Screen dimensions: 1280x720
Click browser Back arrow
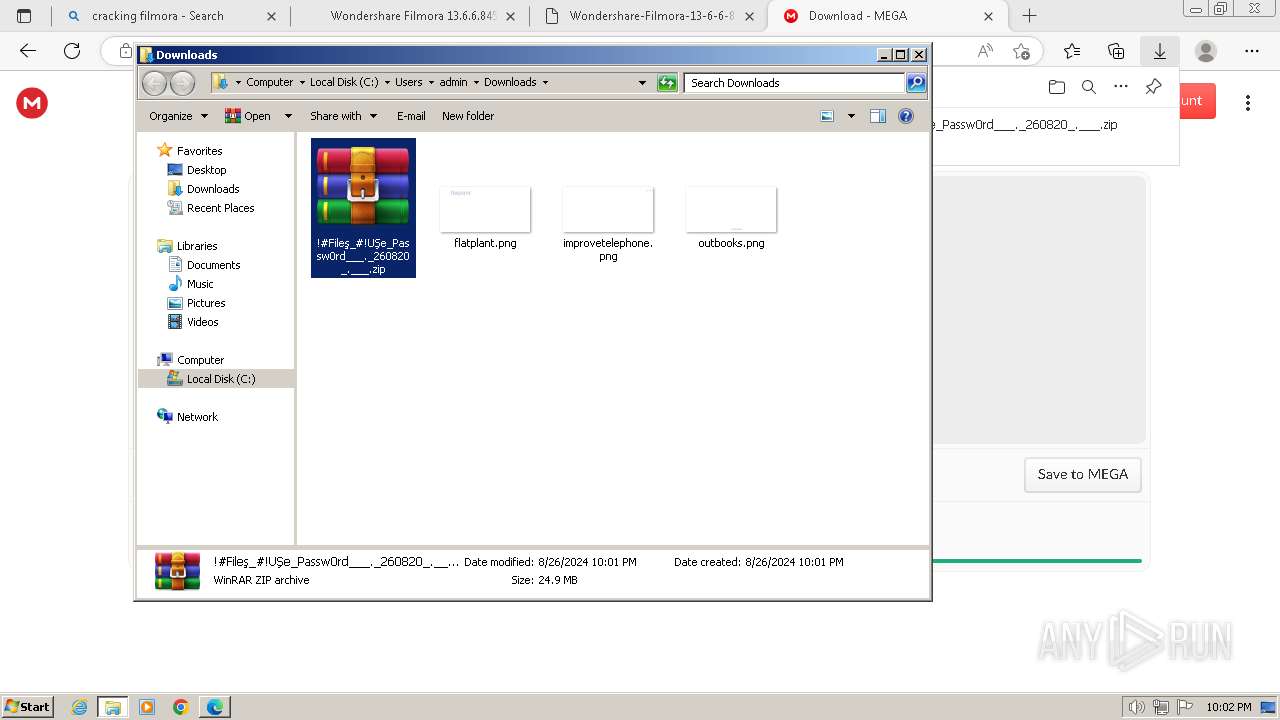click(x=28, y=51)
